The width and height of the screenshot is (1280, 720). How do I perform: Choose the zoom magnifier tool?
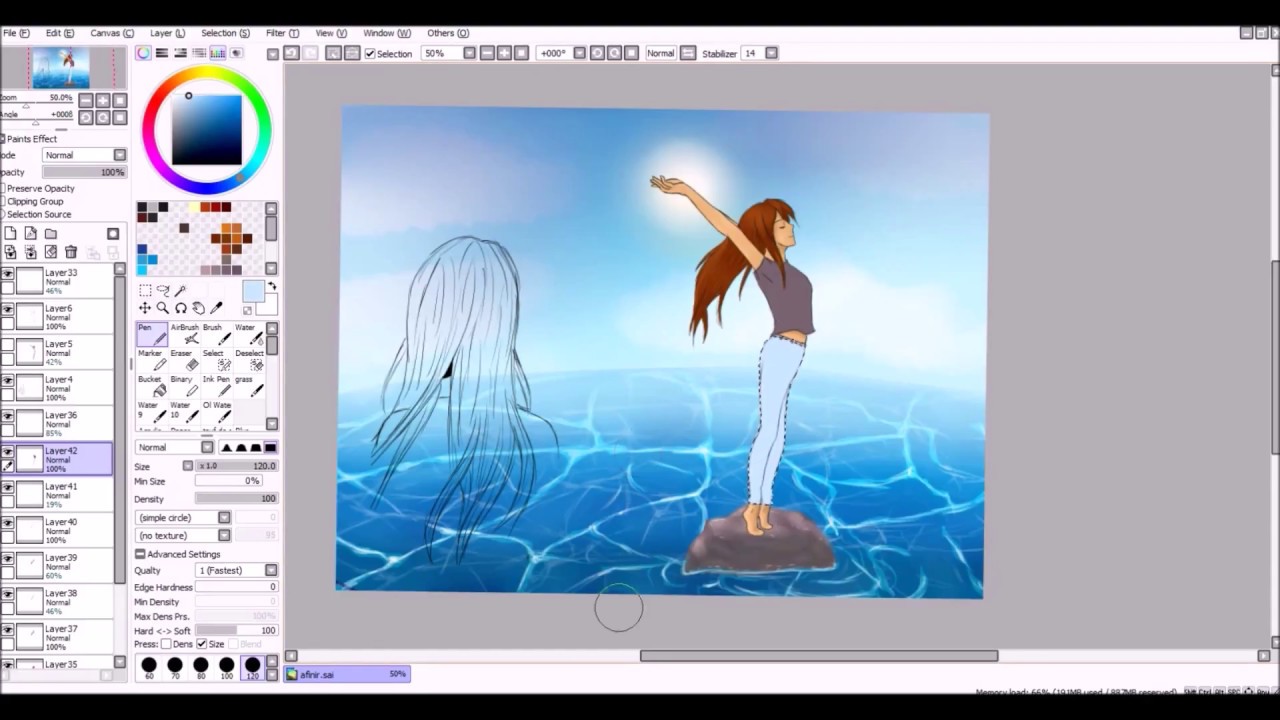click(163, 308)
